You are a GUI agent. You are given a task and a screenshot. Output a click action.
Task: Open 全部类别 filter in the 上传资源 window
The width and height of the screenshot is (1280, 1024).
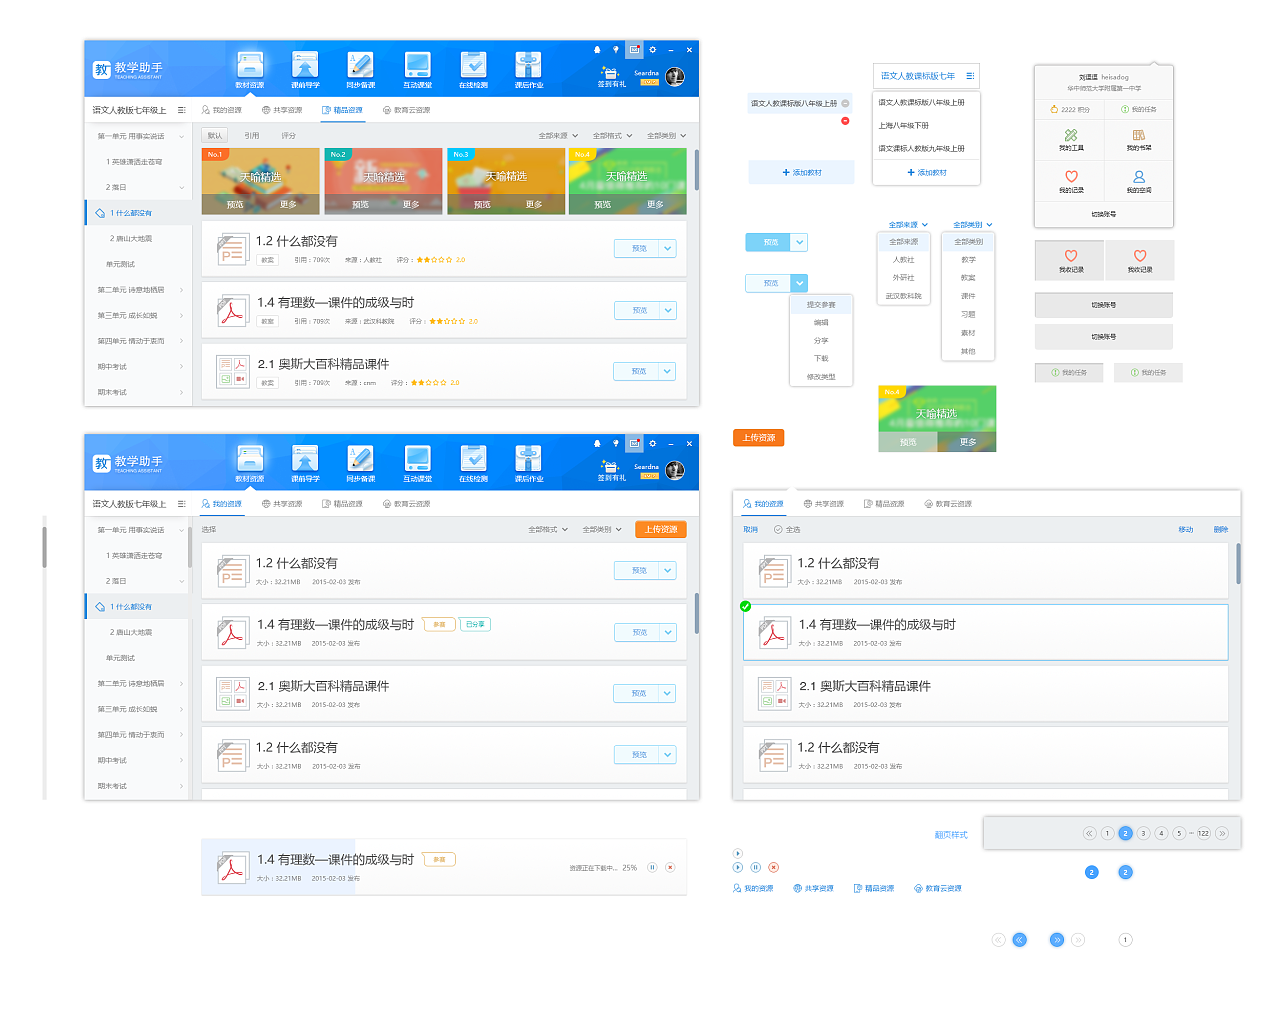tap(602, 529)
